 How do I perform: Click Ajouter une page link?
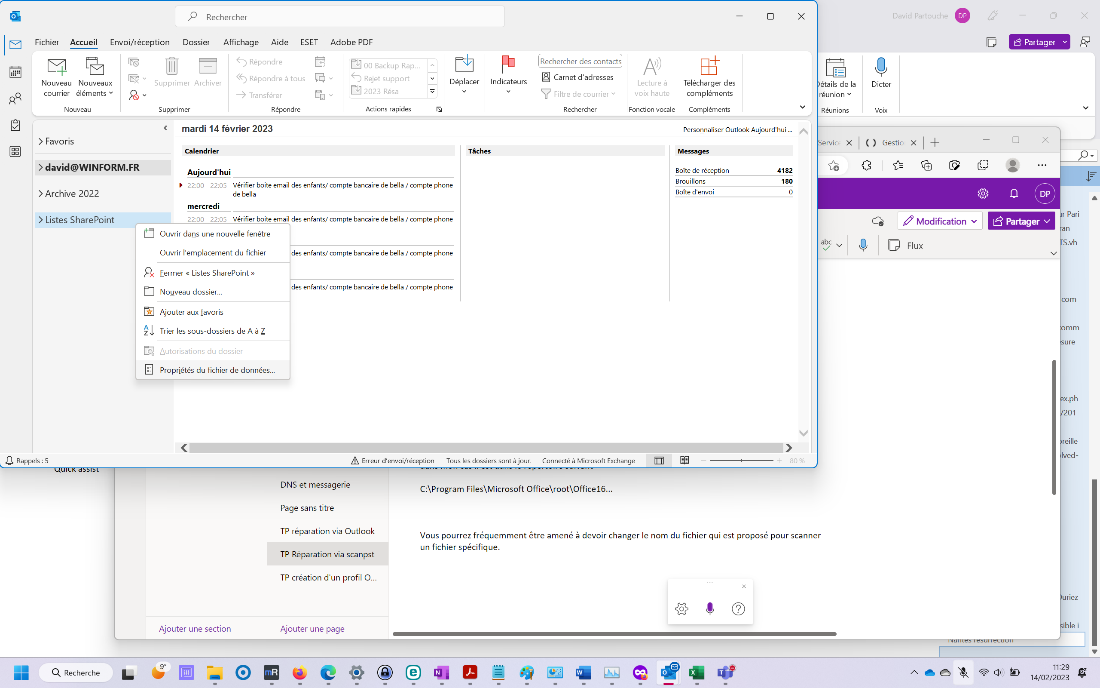(312, 629)
